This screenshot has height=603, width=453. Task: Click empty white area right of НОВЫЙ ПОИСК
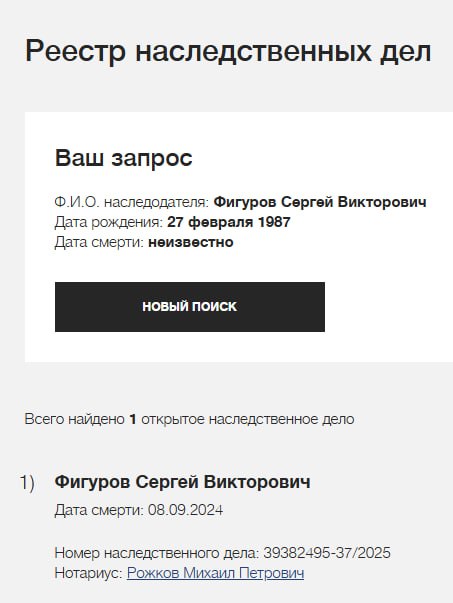tap(388, 307)
